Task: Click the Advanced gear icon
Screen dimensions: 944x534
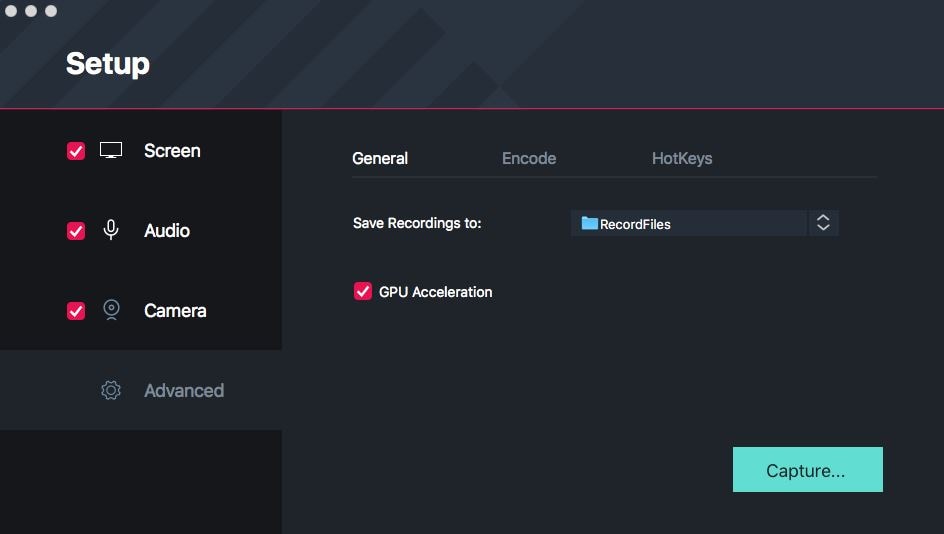Action: (x=111, y=391)
